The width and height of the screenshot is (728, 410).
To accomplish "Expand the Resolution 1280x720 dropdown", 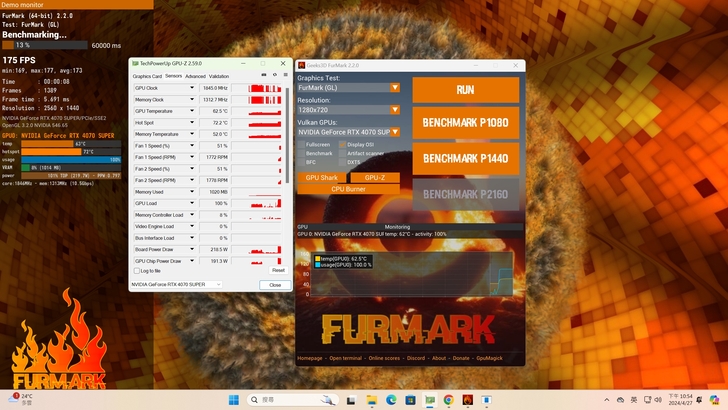I will click(x=395, y=110).
